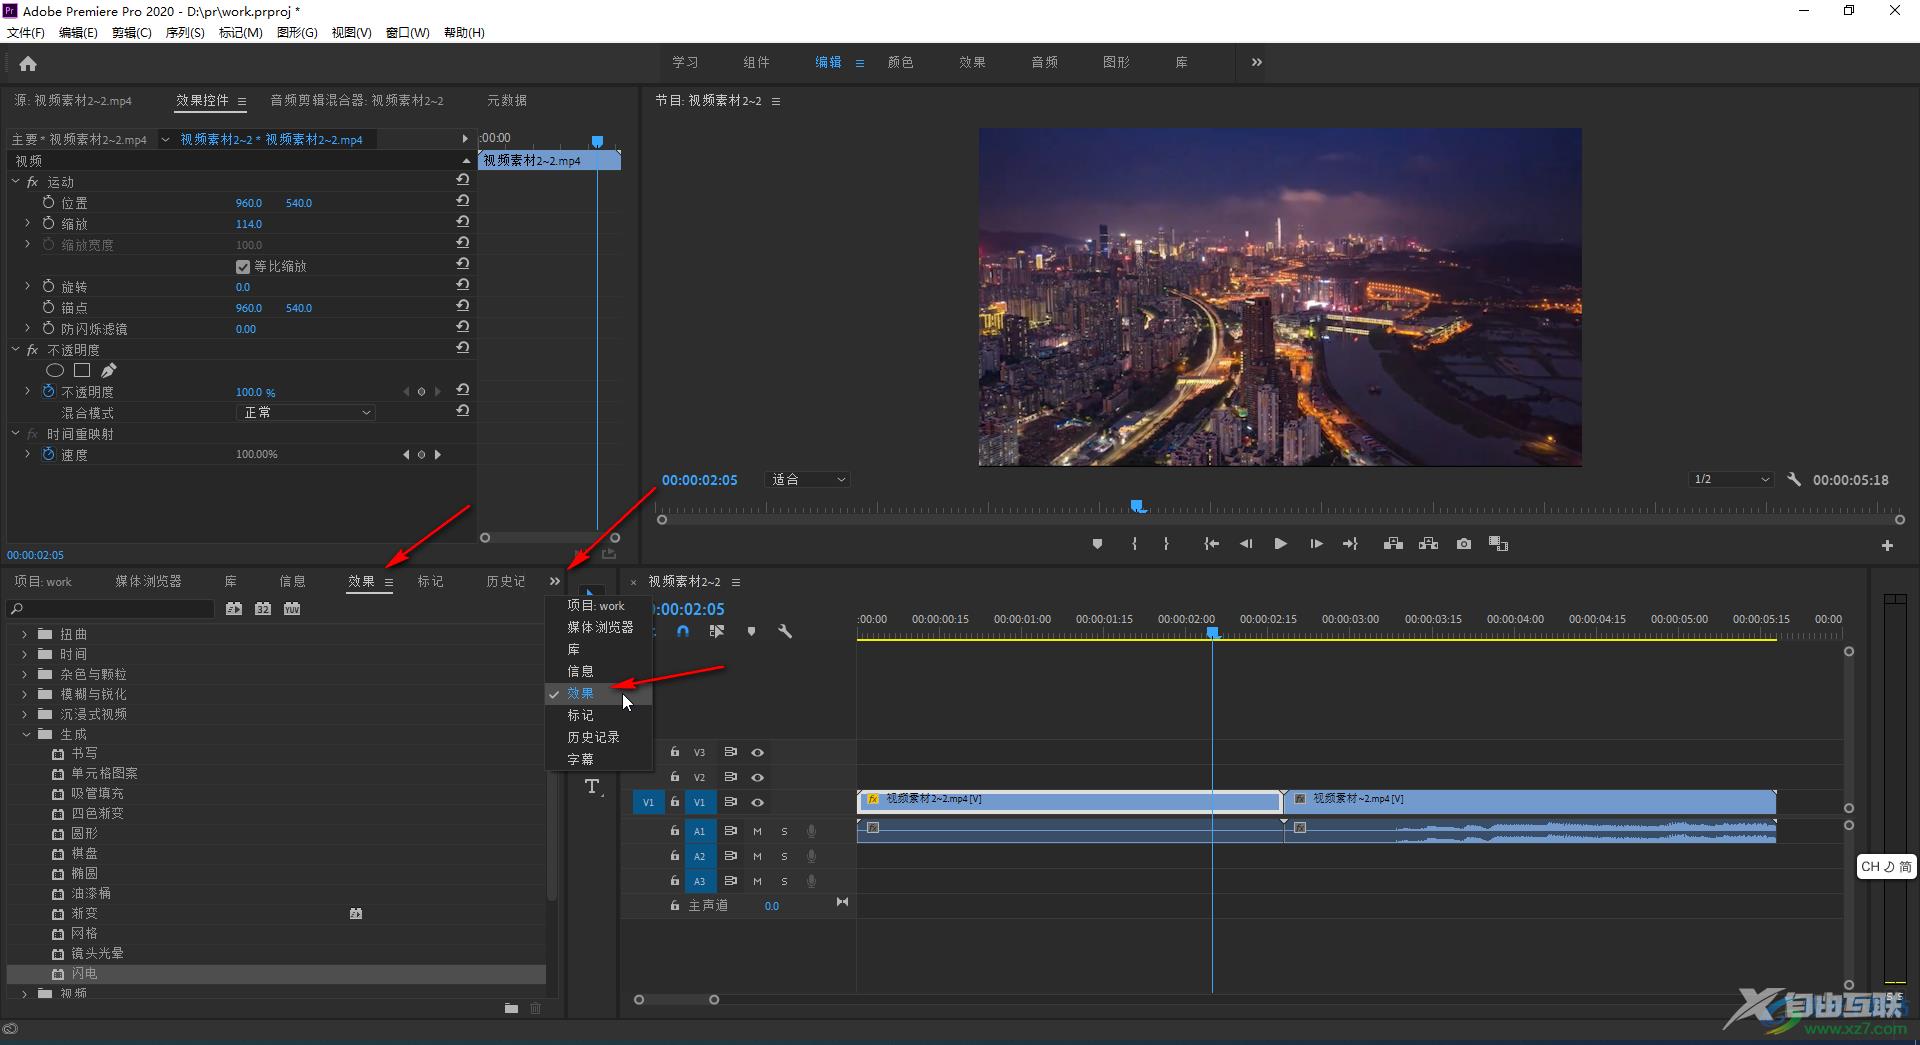Expand the Rotation property
Image resolution: width=1920 pixels, height=1045 pixels.
coord(28,286)
